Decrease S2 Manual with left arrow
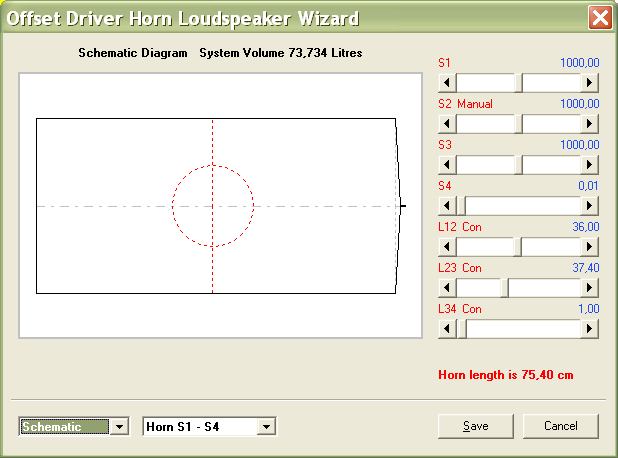Viewport: 618px width, 458px height. 447,124
